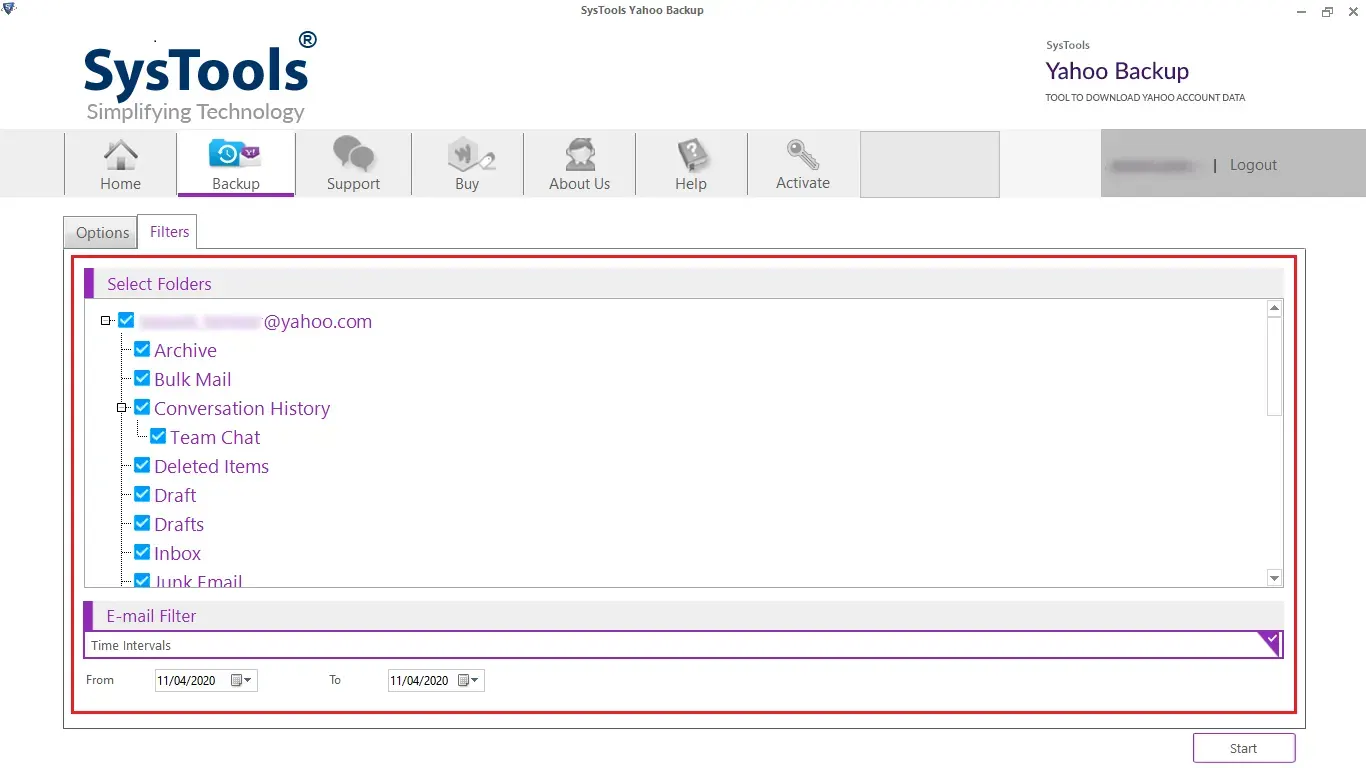Uncheck the yahoo.com account root checkbox
Viewport: 1366px width, 768px height.
pos(126,321)
